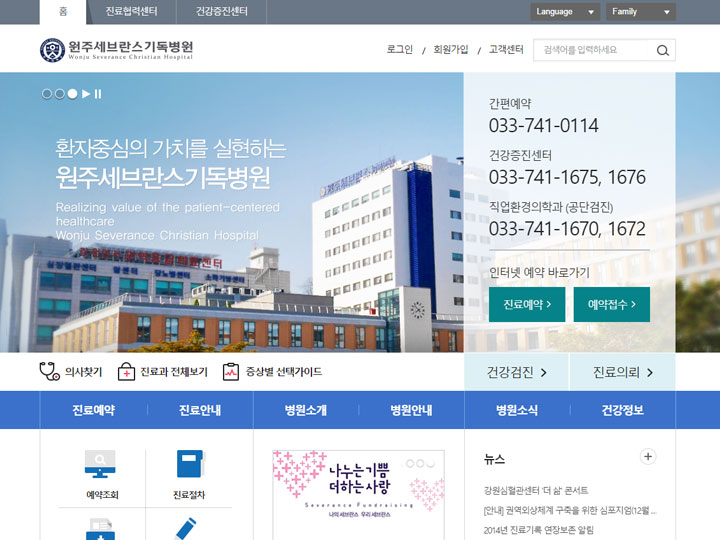The height and width of the screenshot is (540, 720).
Task: Click the 증상별 선택가이드 text link
Action: click(x=284, y=372)
